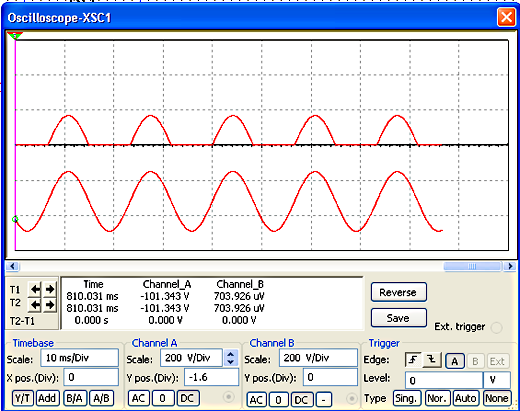Select rising edge trigger icon
The width and height of the screenshot is (520, 411).
tap(413, 360)
